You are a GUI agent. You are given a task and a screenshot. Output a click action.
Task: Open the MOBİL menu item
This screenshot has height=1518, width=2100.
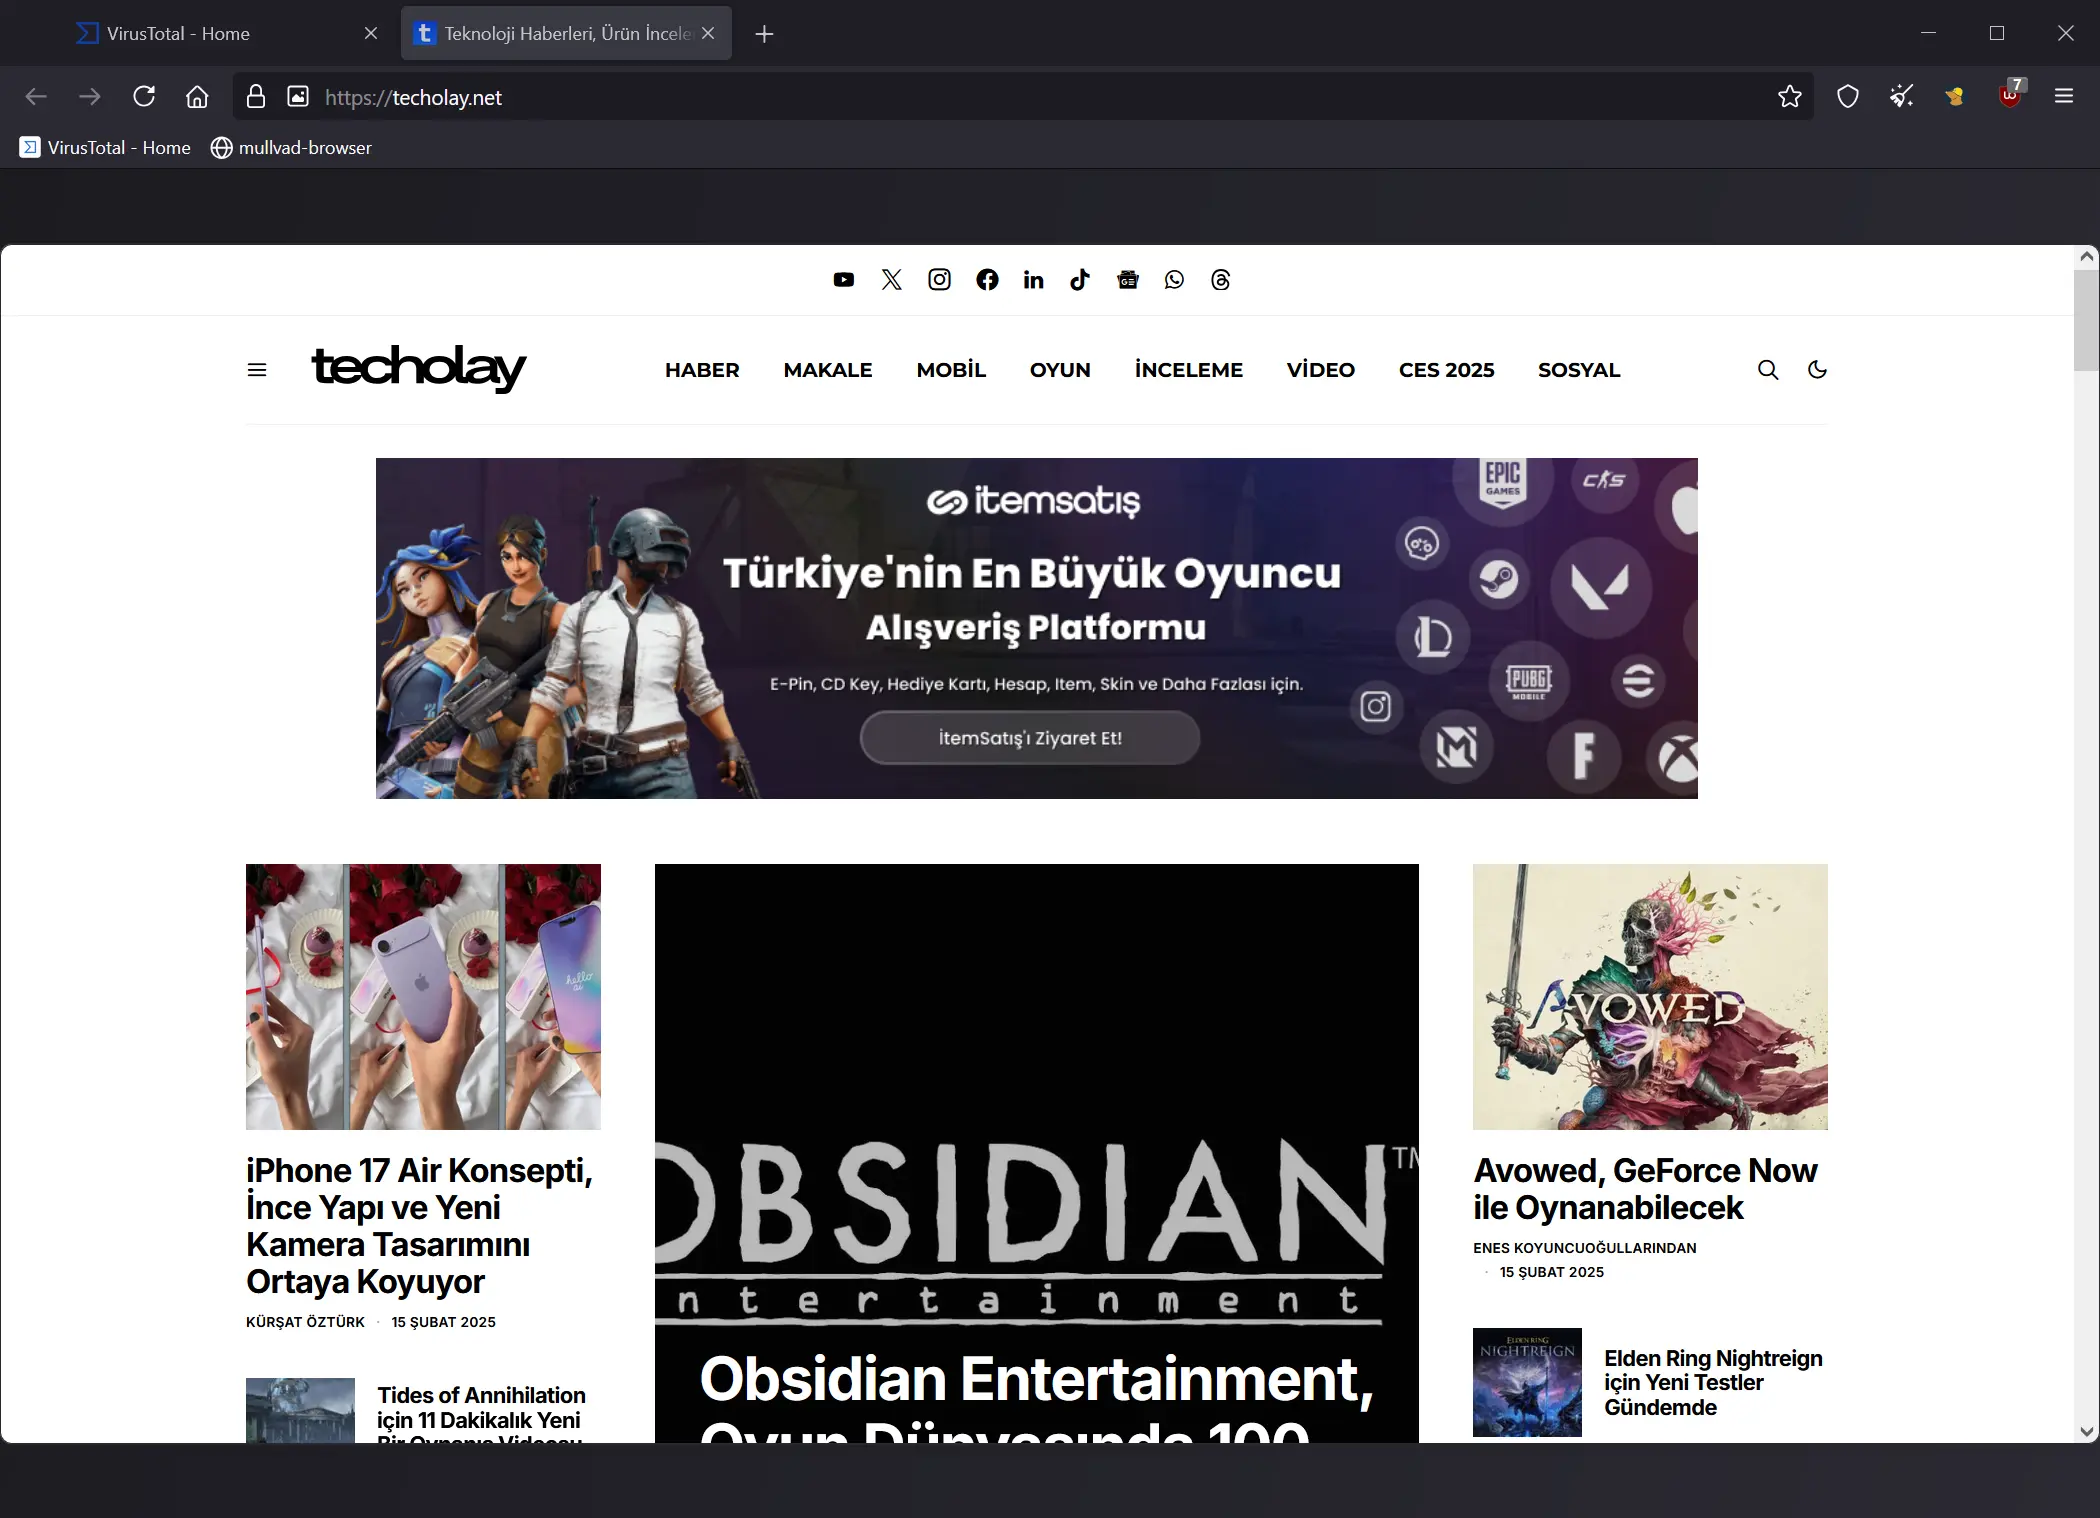(951, 370)
